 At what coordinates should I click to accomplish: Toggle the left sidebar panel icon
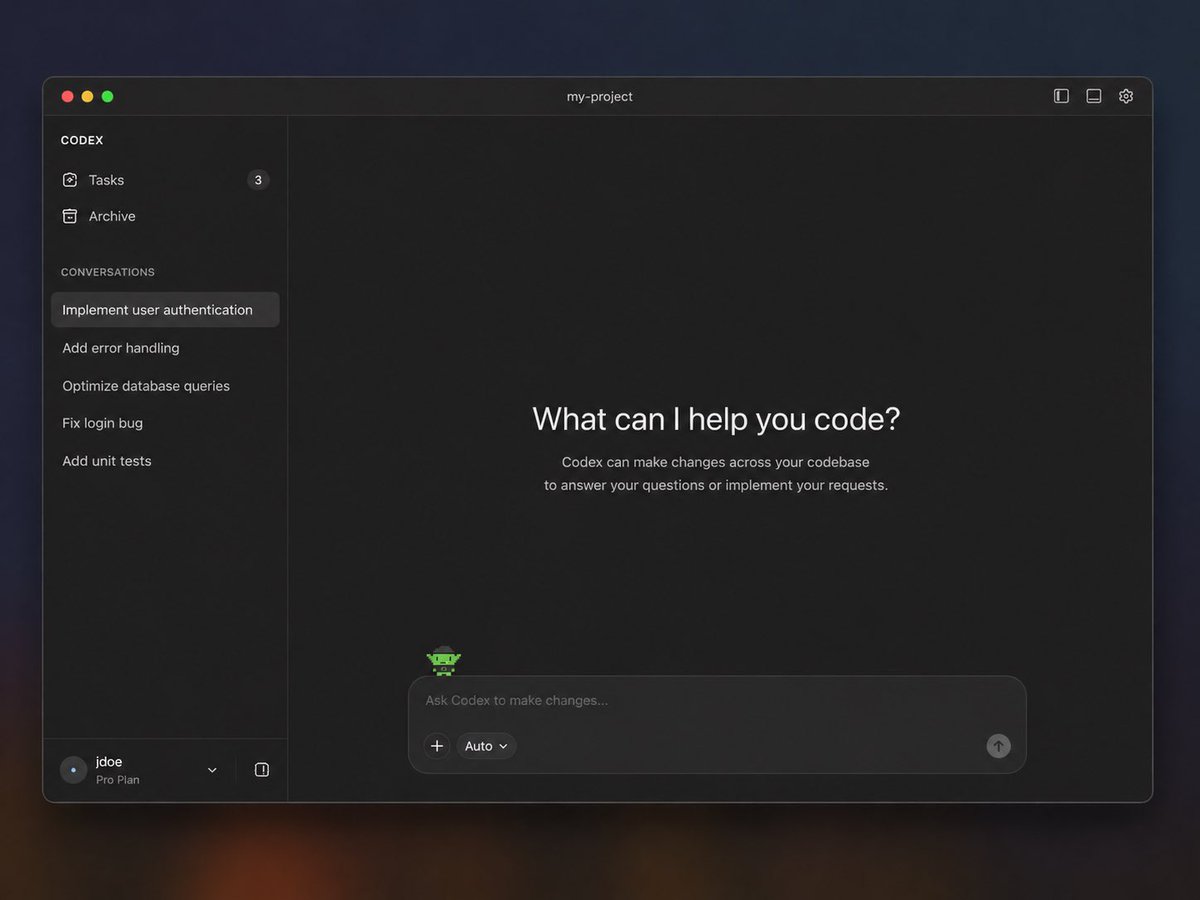1062,96
